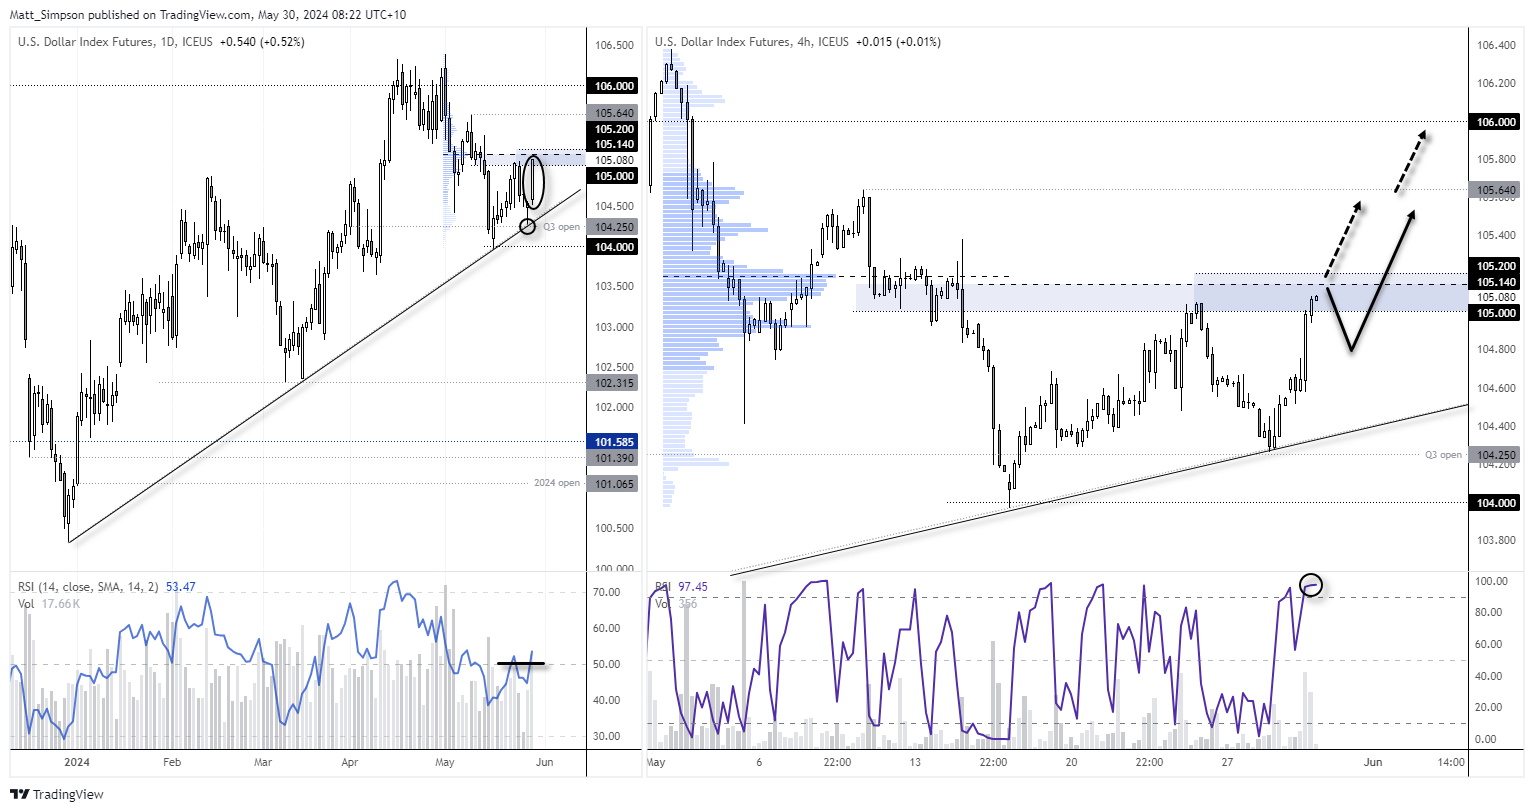Click the 101.065 price tag

click(x=614, y=484)
